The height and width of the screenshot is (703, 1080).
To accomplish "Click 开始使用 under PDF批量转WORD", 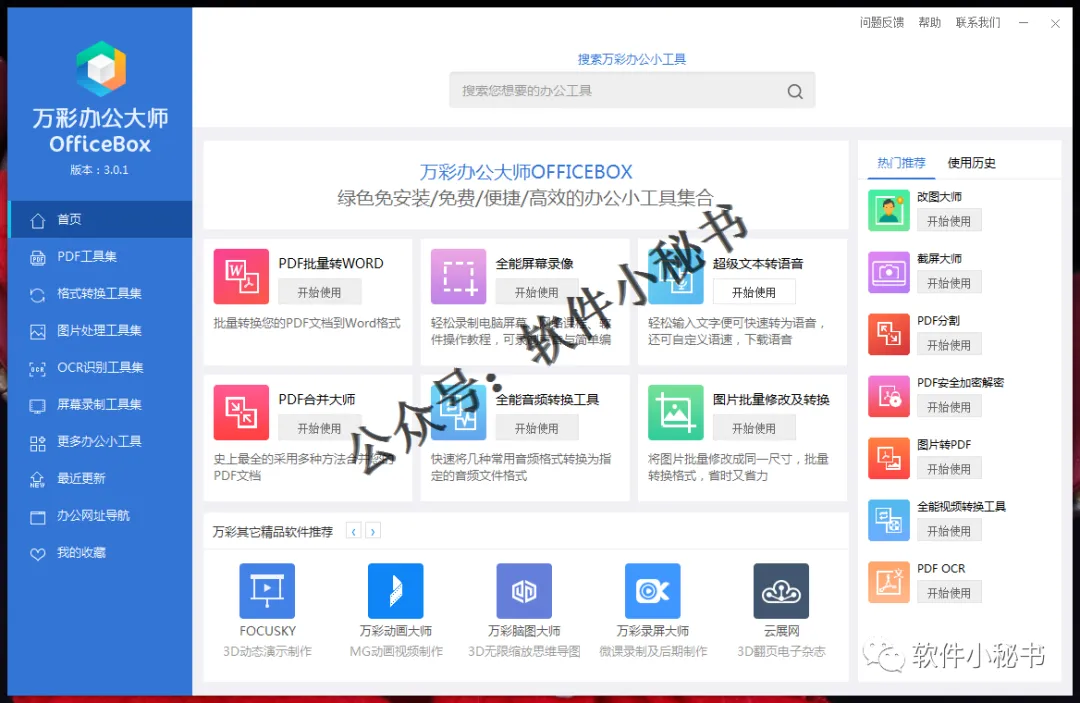I will 319,292.
